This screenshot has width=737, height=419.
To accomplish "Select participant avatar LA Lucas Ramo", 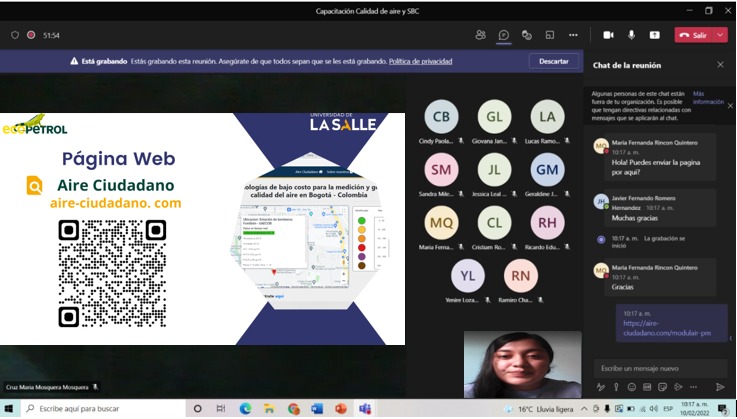I will click(x=547, y=117).
